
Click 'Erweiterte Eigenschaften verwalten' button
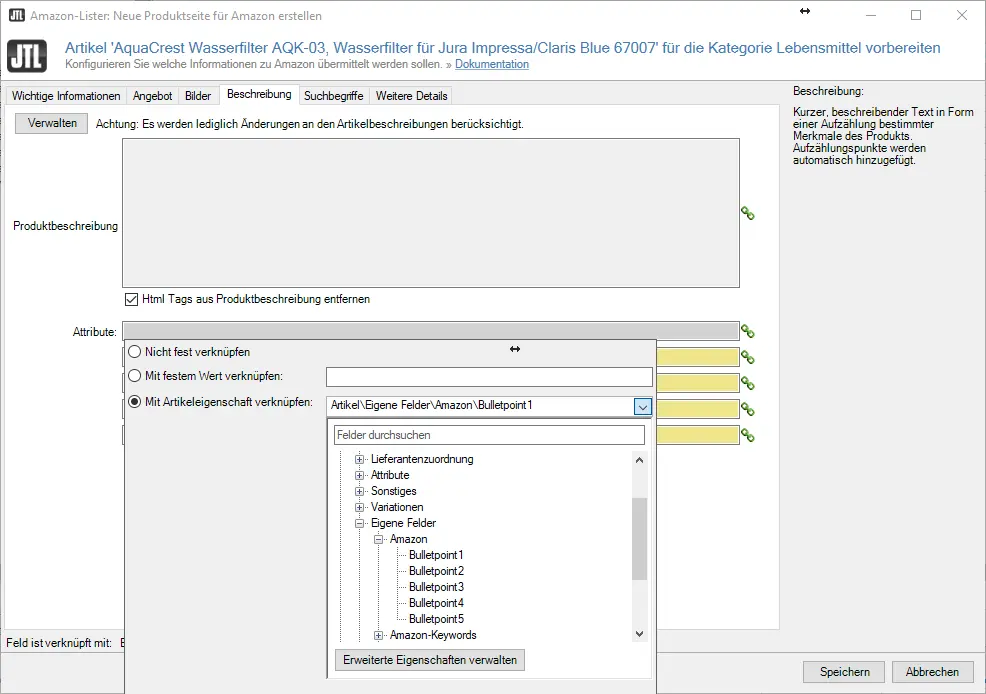(430, 660)
